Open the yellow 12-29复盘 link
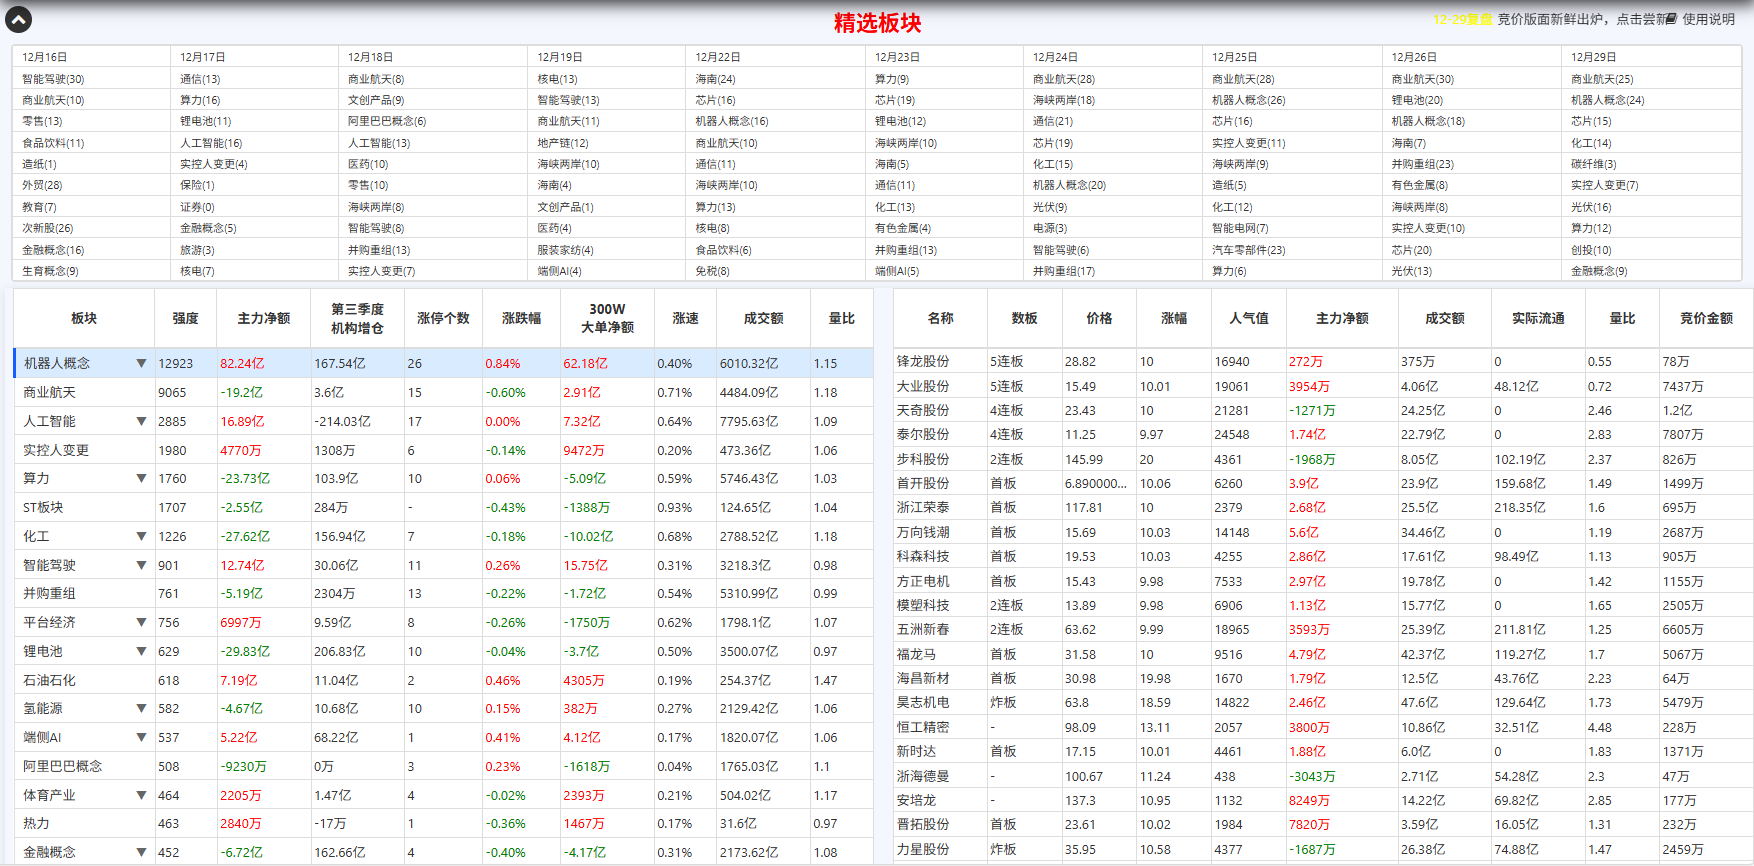This screenshot has width=1754, height=866. click(1462, 19)
